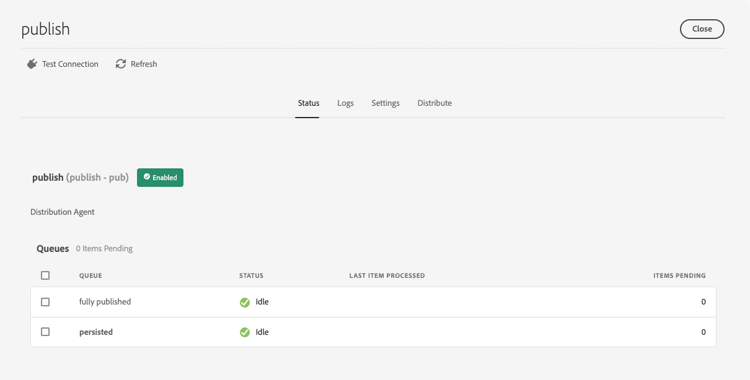Image resolution: width=750 pixels, height=380 pixels.
Task: Open the Logs tab
Action: pyautogui.click(x=345, y=103)
